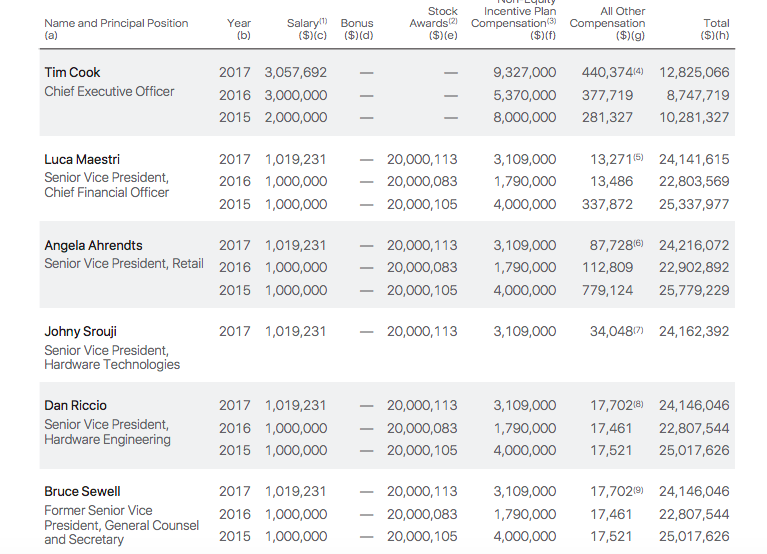Click the Chief Executive Officer title
The image size is (767, 554).
pyautogui.click(x=109, y=92)
